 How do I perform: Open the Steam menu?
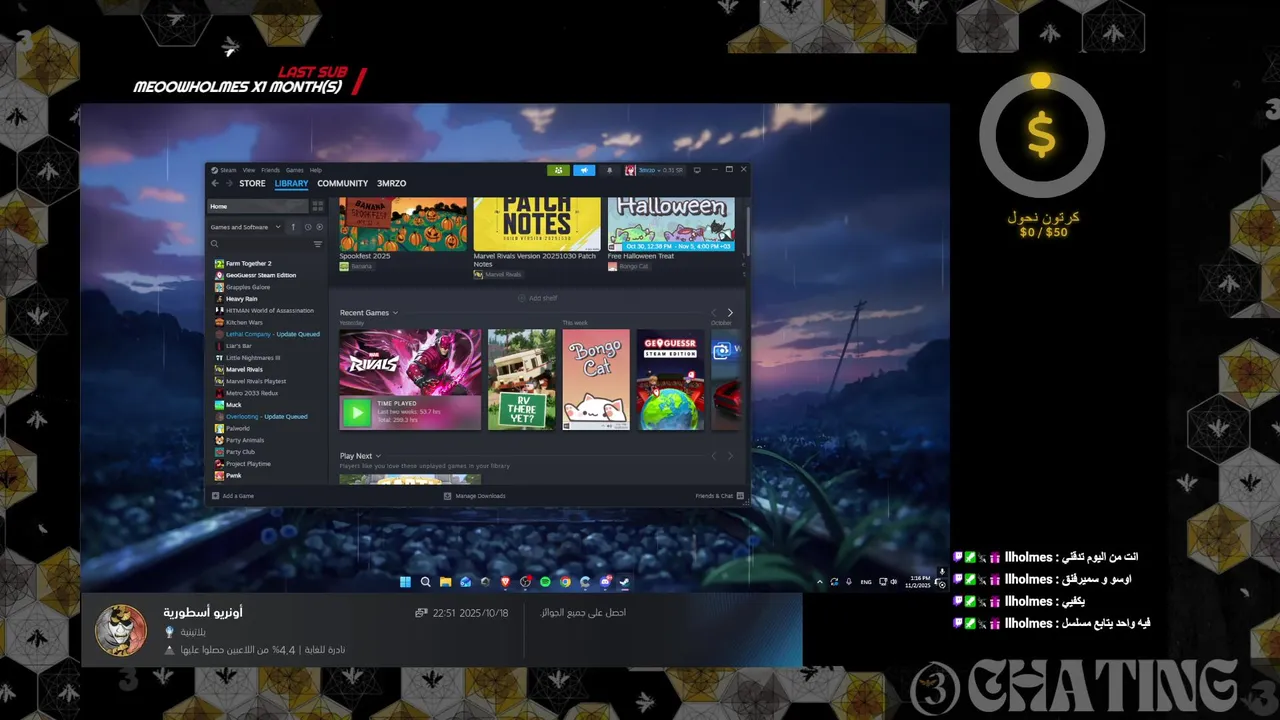pyautogui.click(x=228, y=170)
